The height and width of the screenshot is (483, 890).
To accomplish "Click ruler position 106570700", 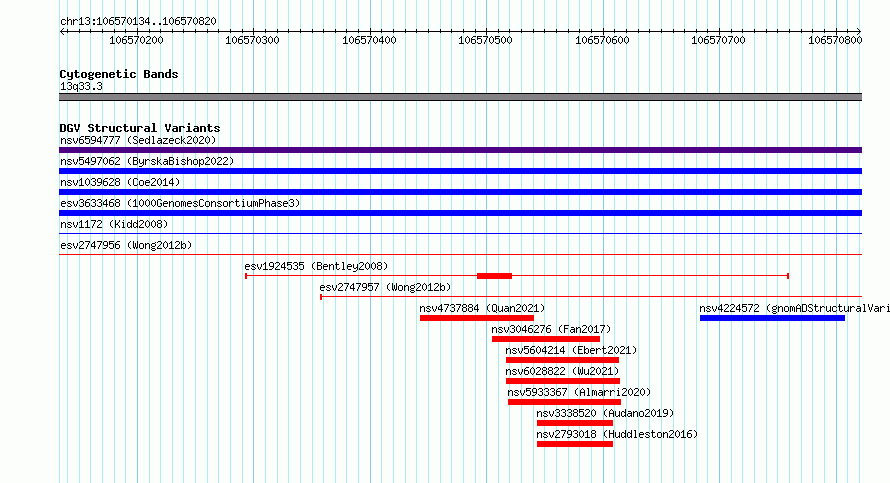I will [719, 40].
